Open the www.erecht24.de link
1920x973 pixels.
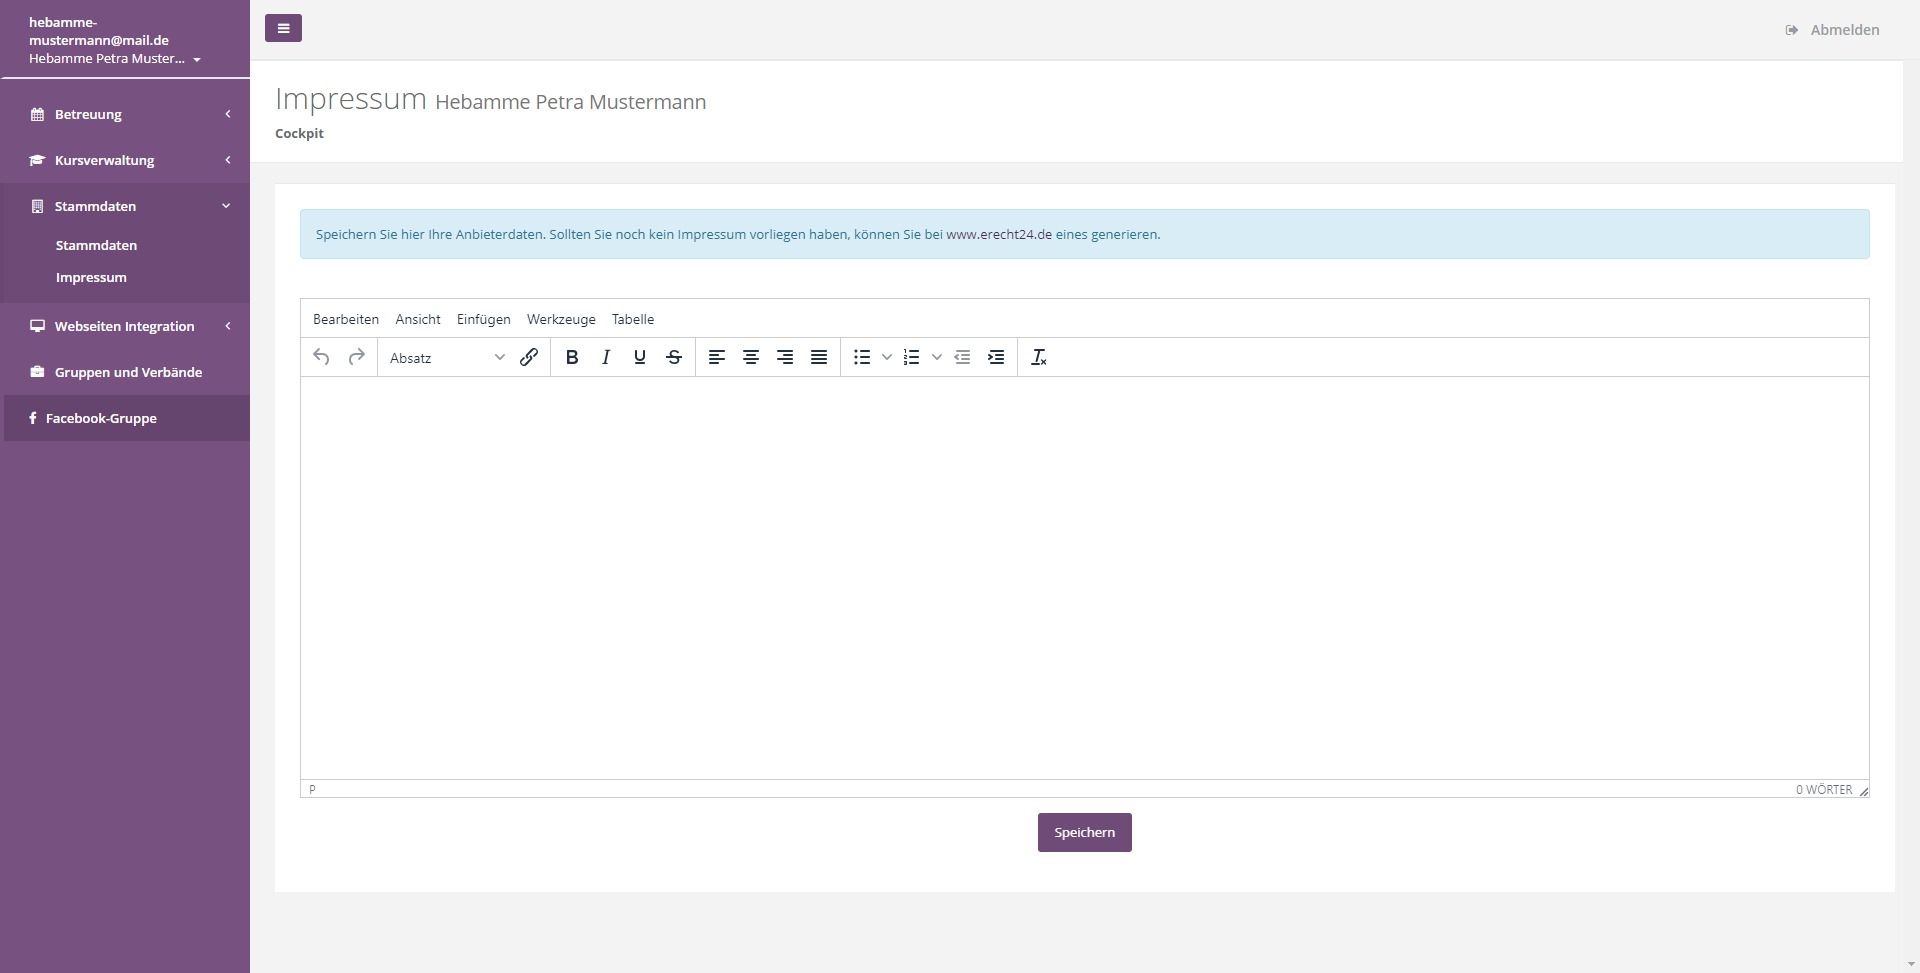pos(999,234)
